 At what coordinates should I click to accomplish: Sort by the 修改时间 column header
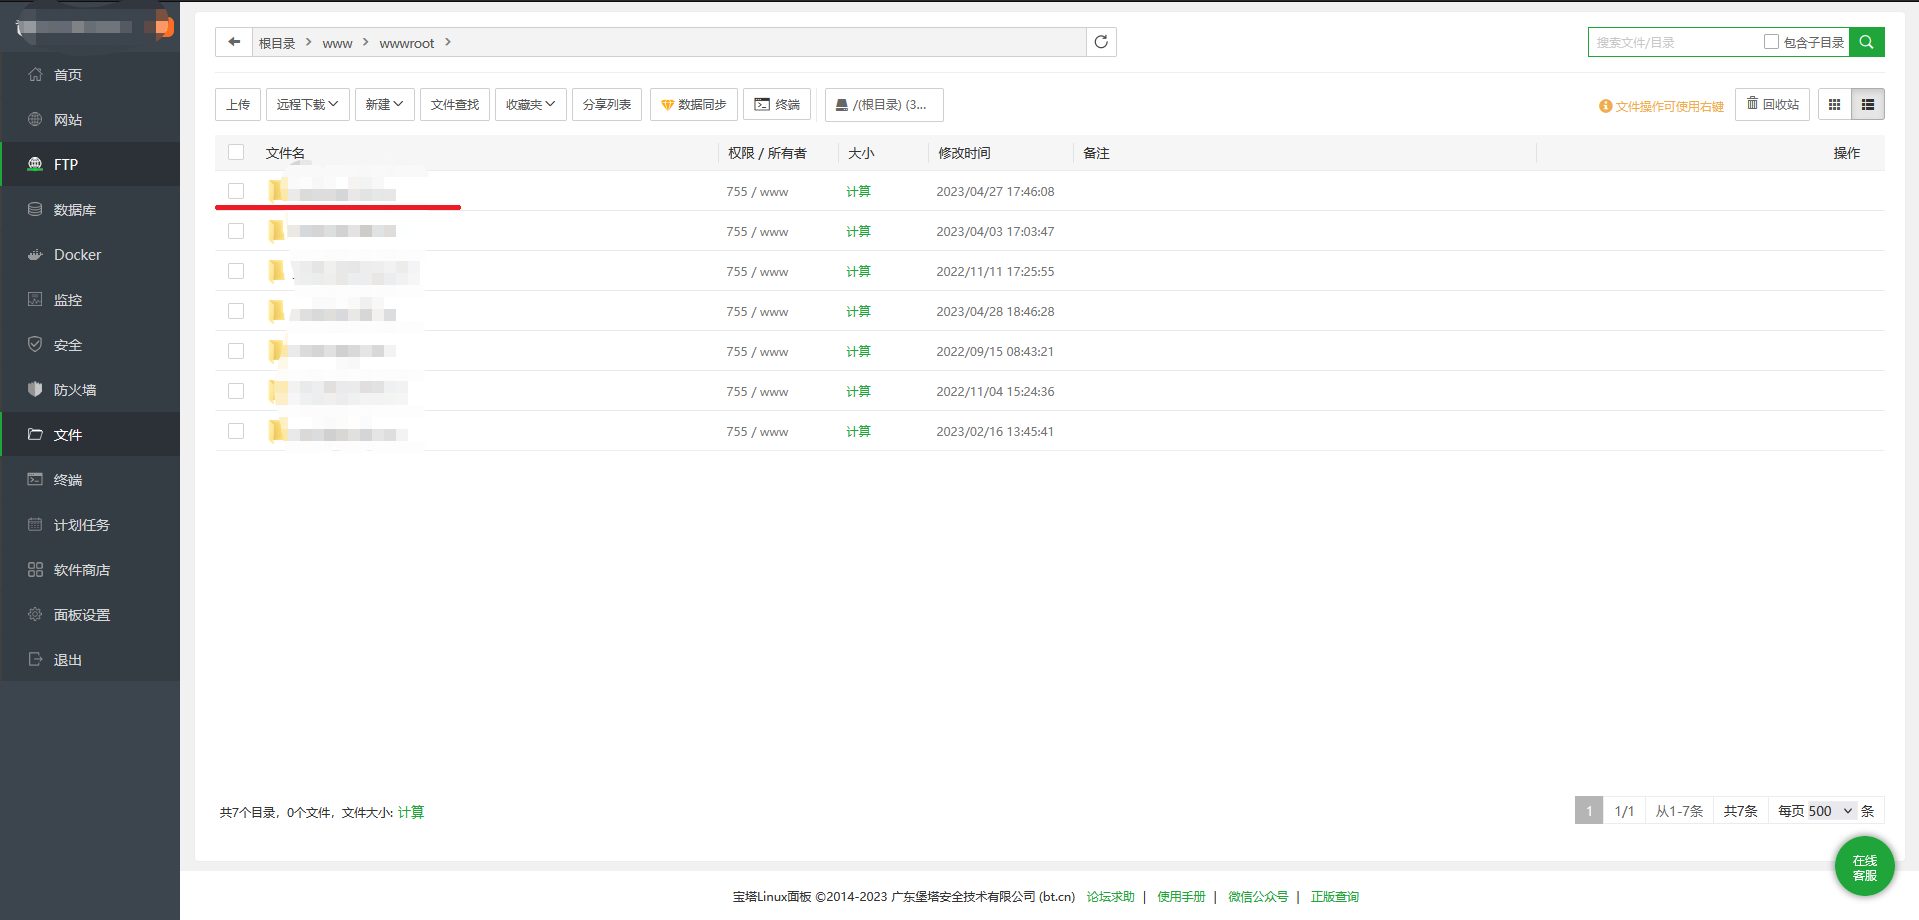964,153
